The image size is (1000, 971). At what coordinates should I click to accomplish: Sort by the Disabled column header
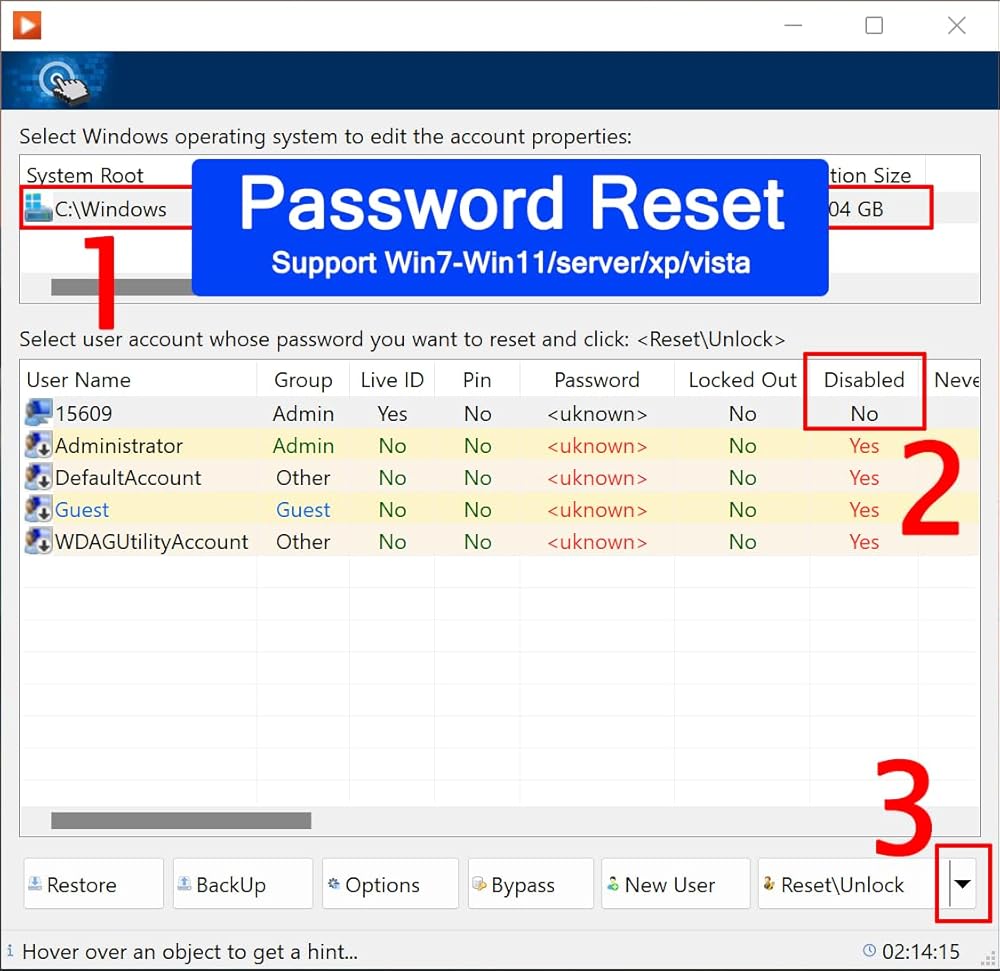tap(863, 380)
